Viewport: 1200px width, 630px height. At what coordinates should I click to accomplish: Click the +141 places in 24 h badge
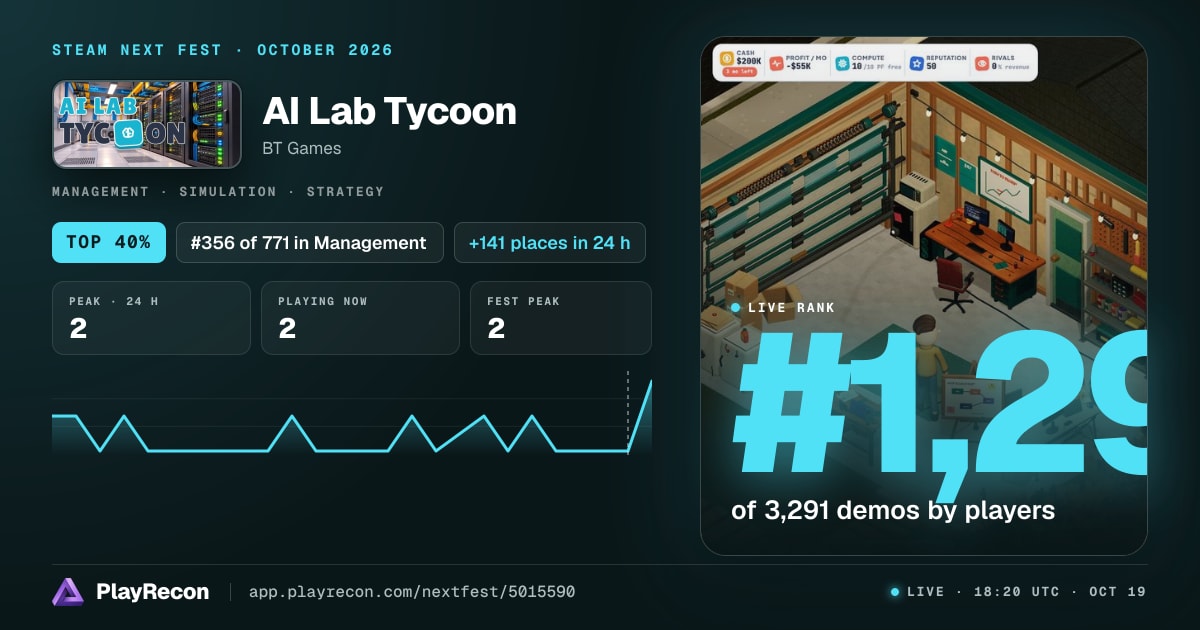[549, 242]
